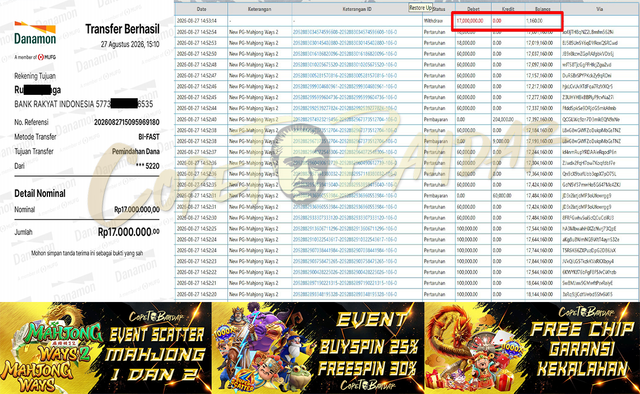Open the Keterangan ID link for 14:52:25

pyautogui.click(x=344, y=229)
